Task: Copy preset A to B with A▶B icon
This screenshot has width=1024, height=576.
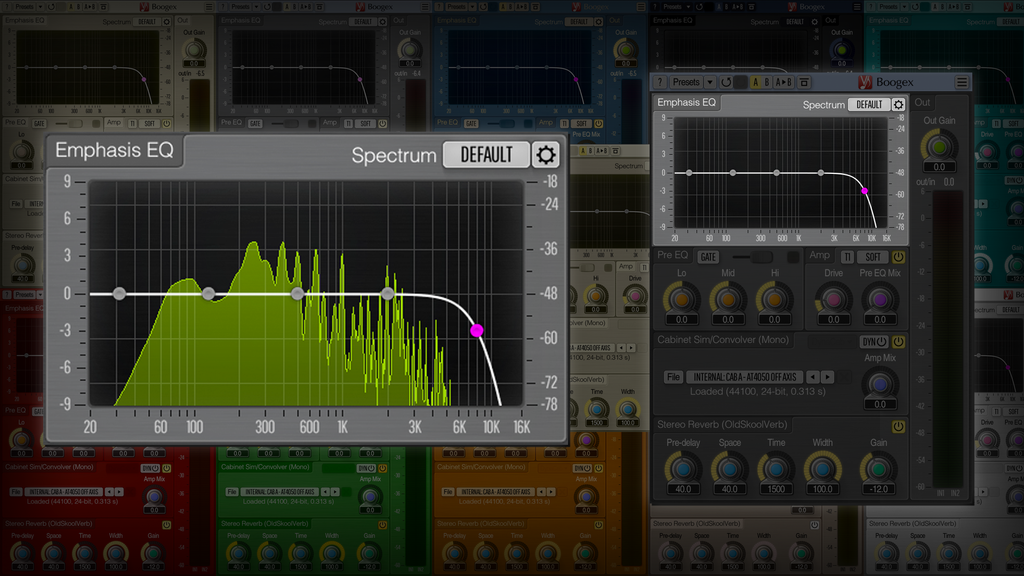Action: 782,82
